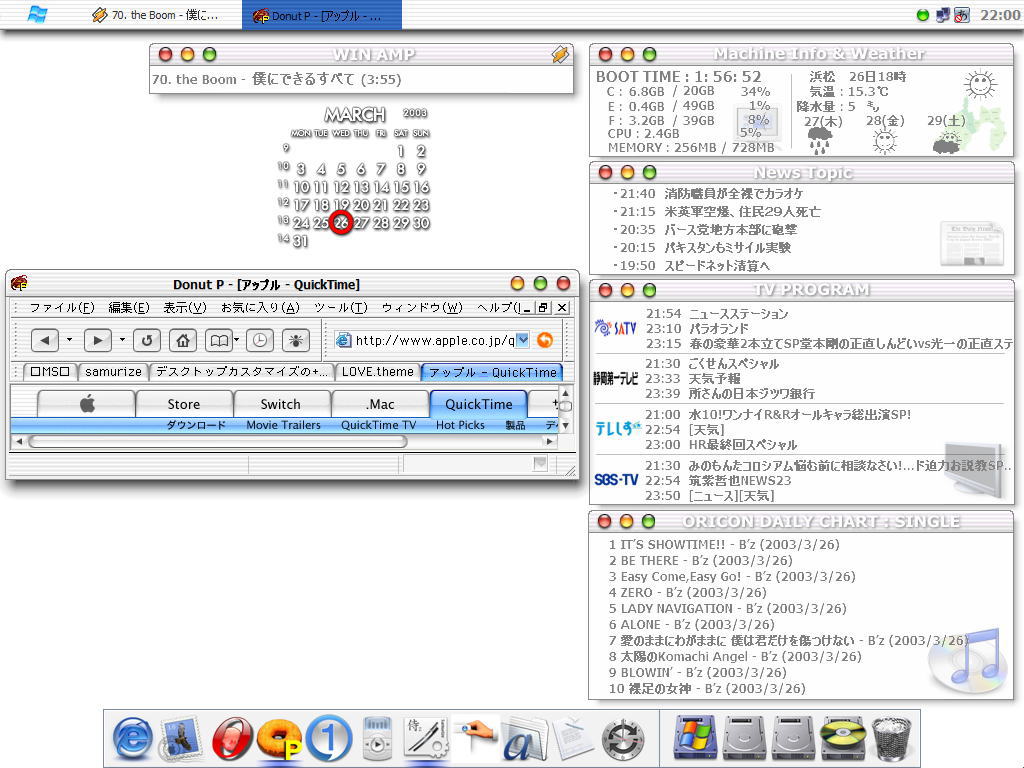The image size is (1024, 768).
Task: Open the favorites book icon in Donut P
Action: 219,340
